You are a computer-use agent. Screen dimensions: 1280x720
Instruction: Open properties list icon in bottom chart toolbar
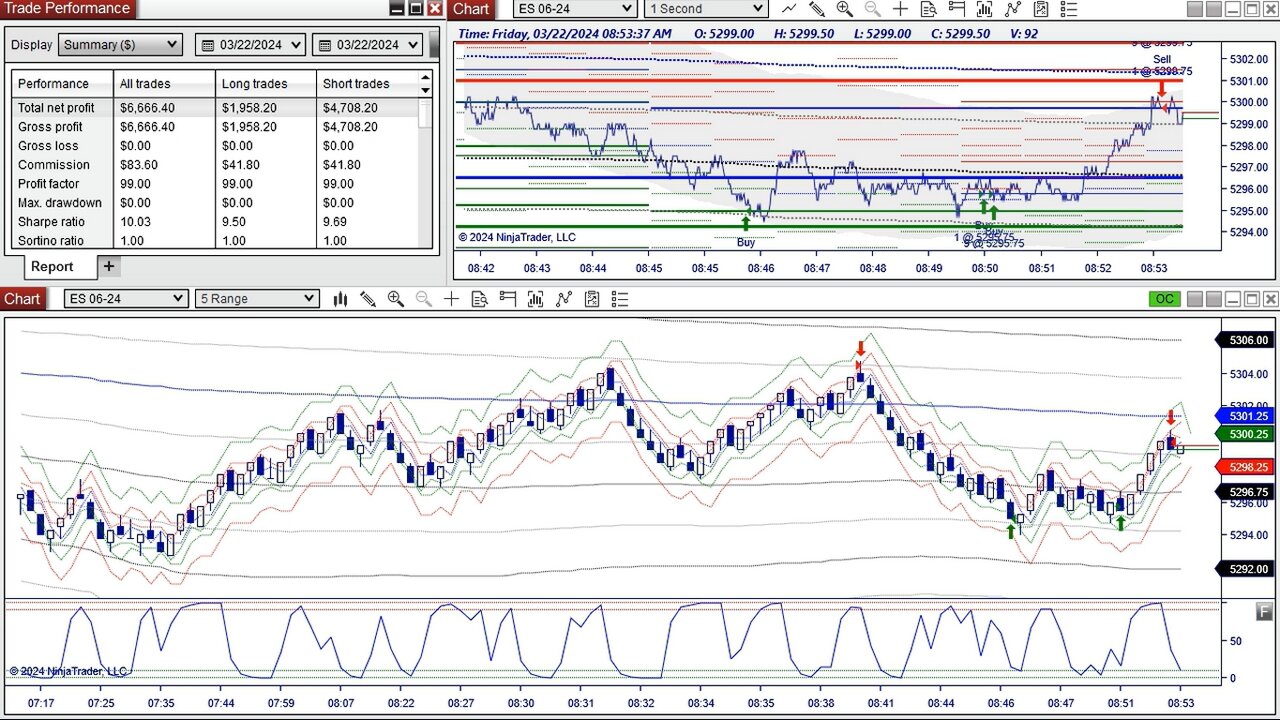620,299
